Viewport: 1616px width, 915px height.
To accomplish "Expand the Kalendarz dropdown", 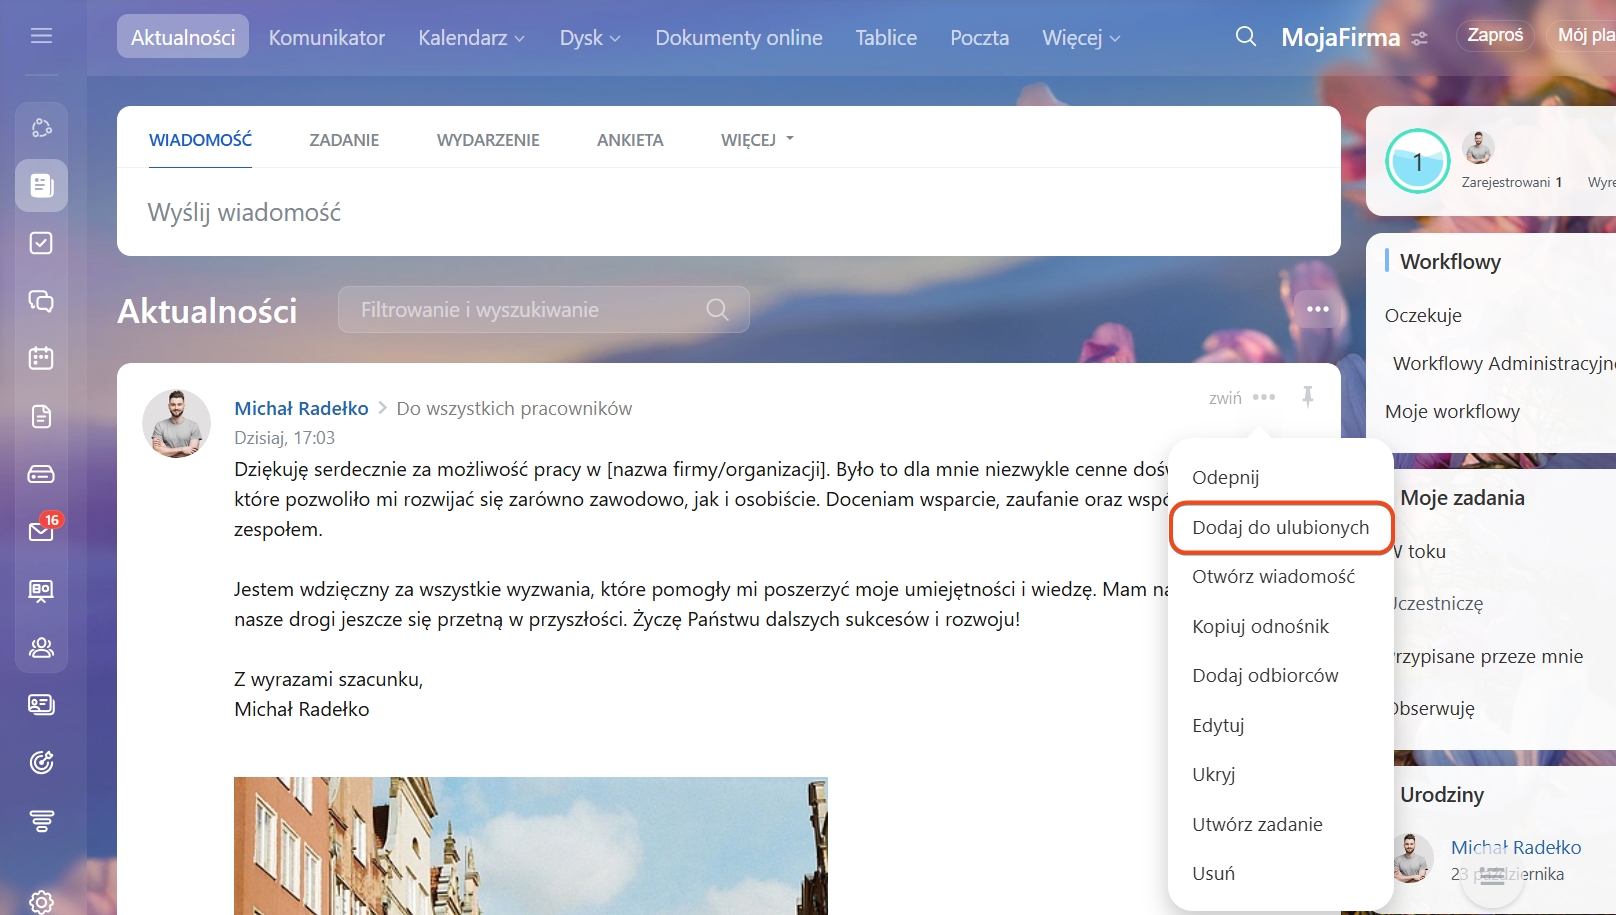I will click(471, 38).
